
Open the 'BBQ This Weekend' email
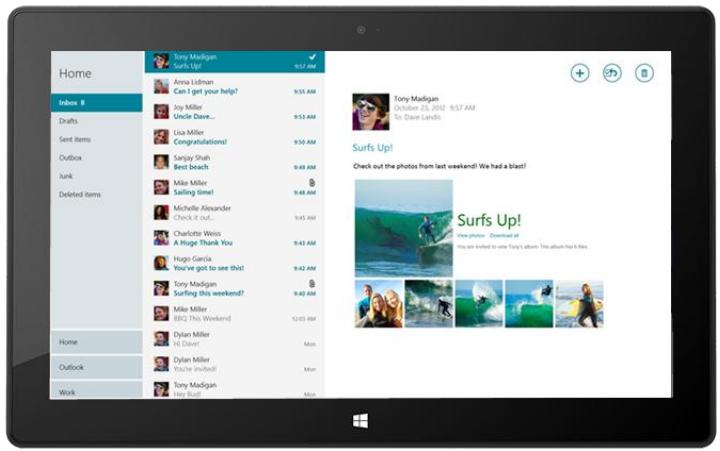coord(235,314)
